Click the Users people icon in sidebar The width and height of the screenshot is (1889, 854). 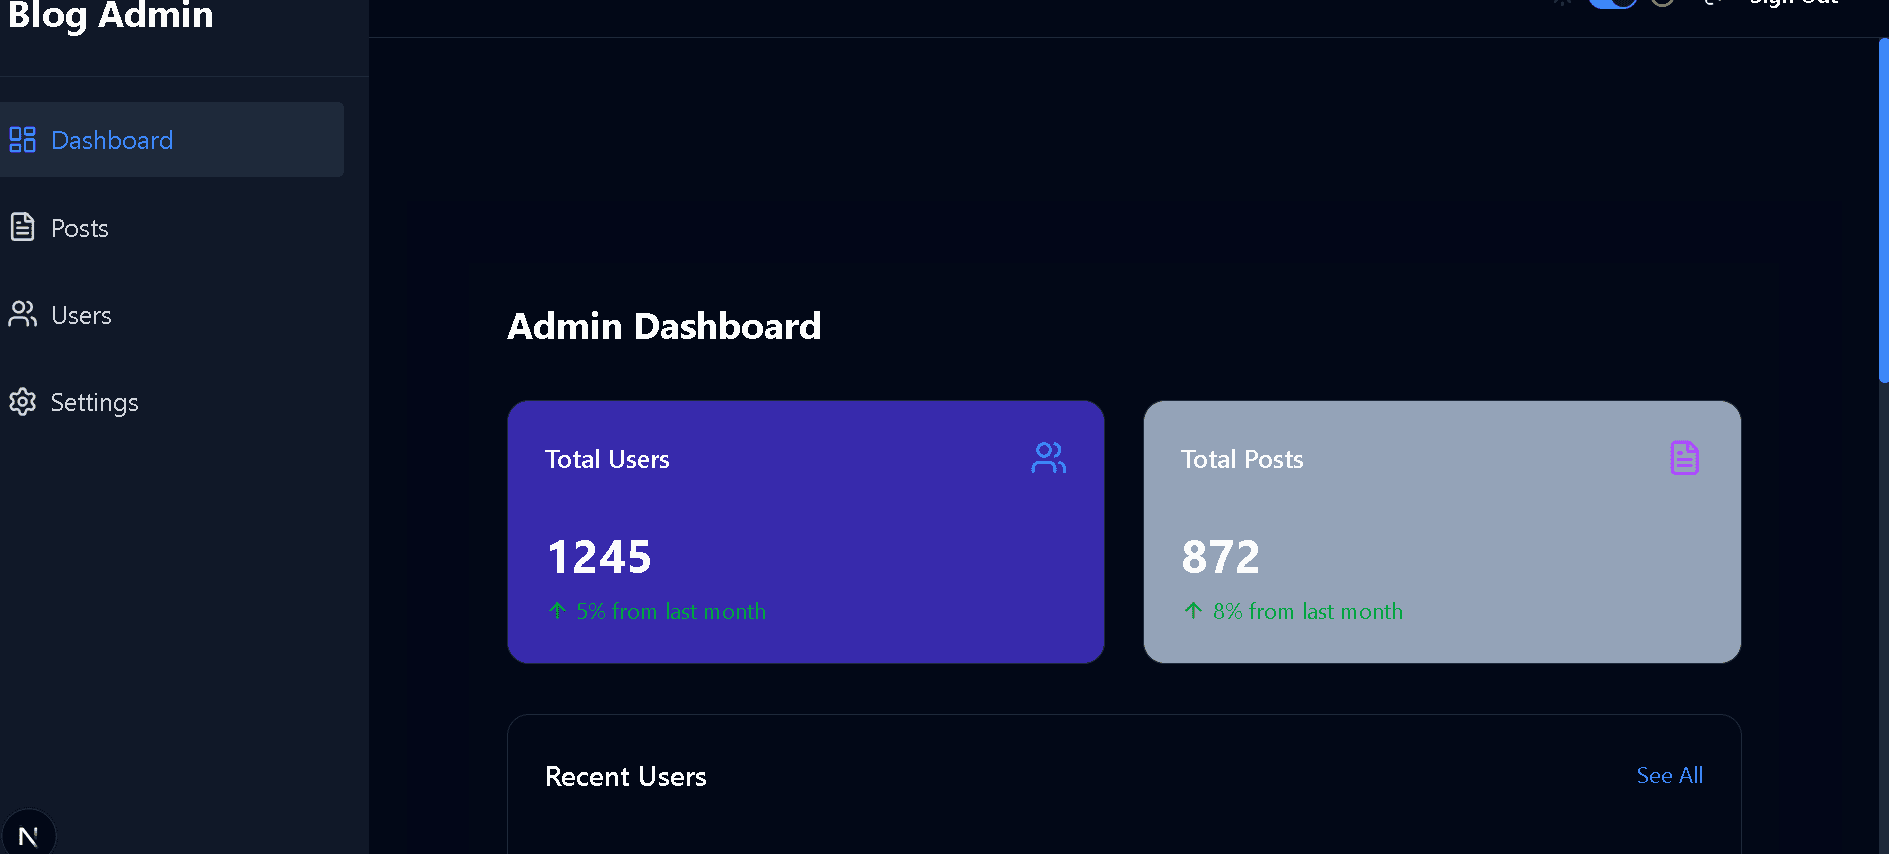coord(22,315)
